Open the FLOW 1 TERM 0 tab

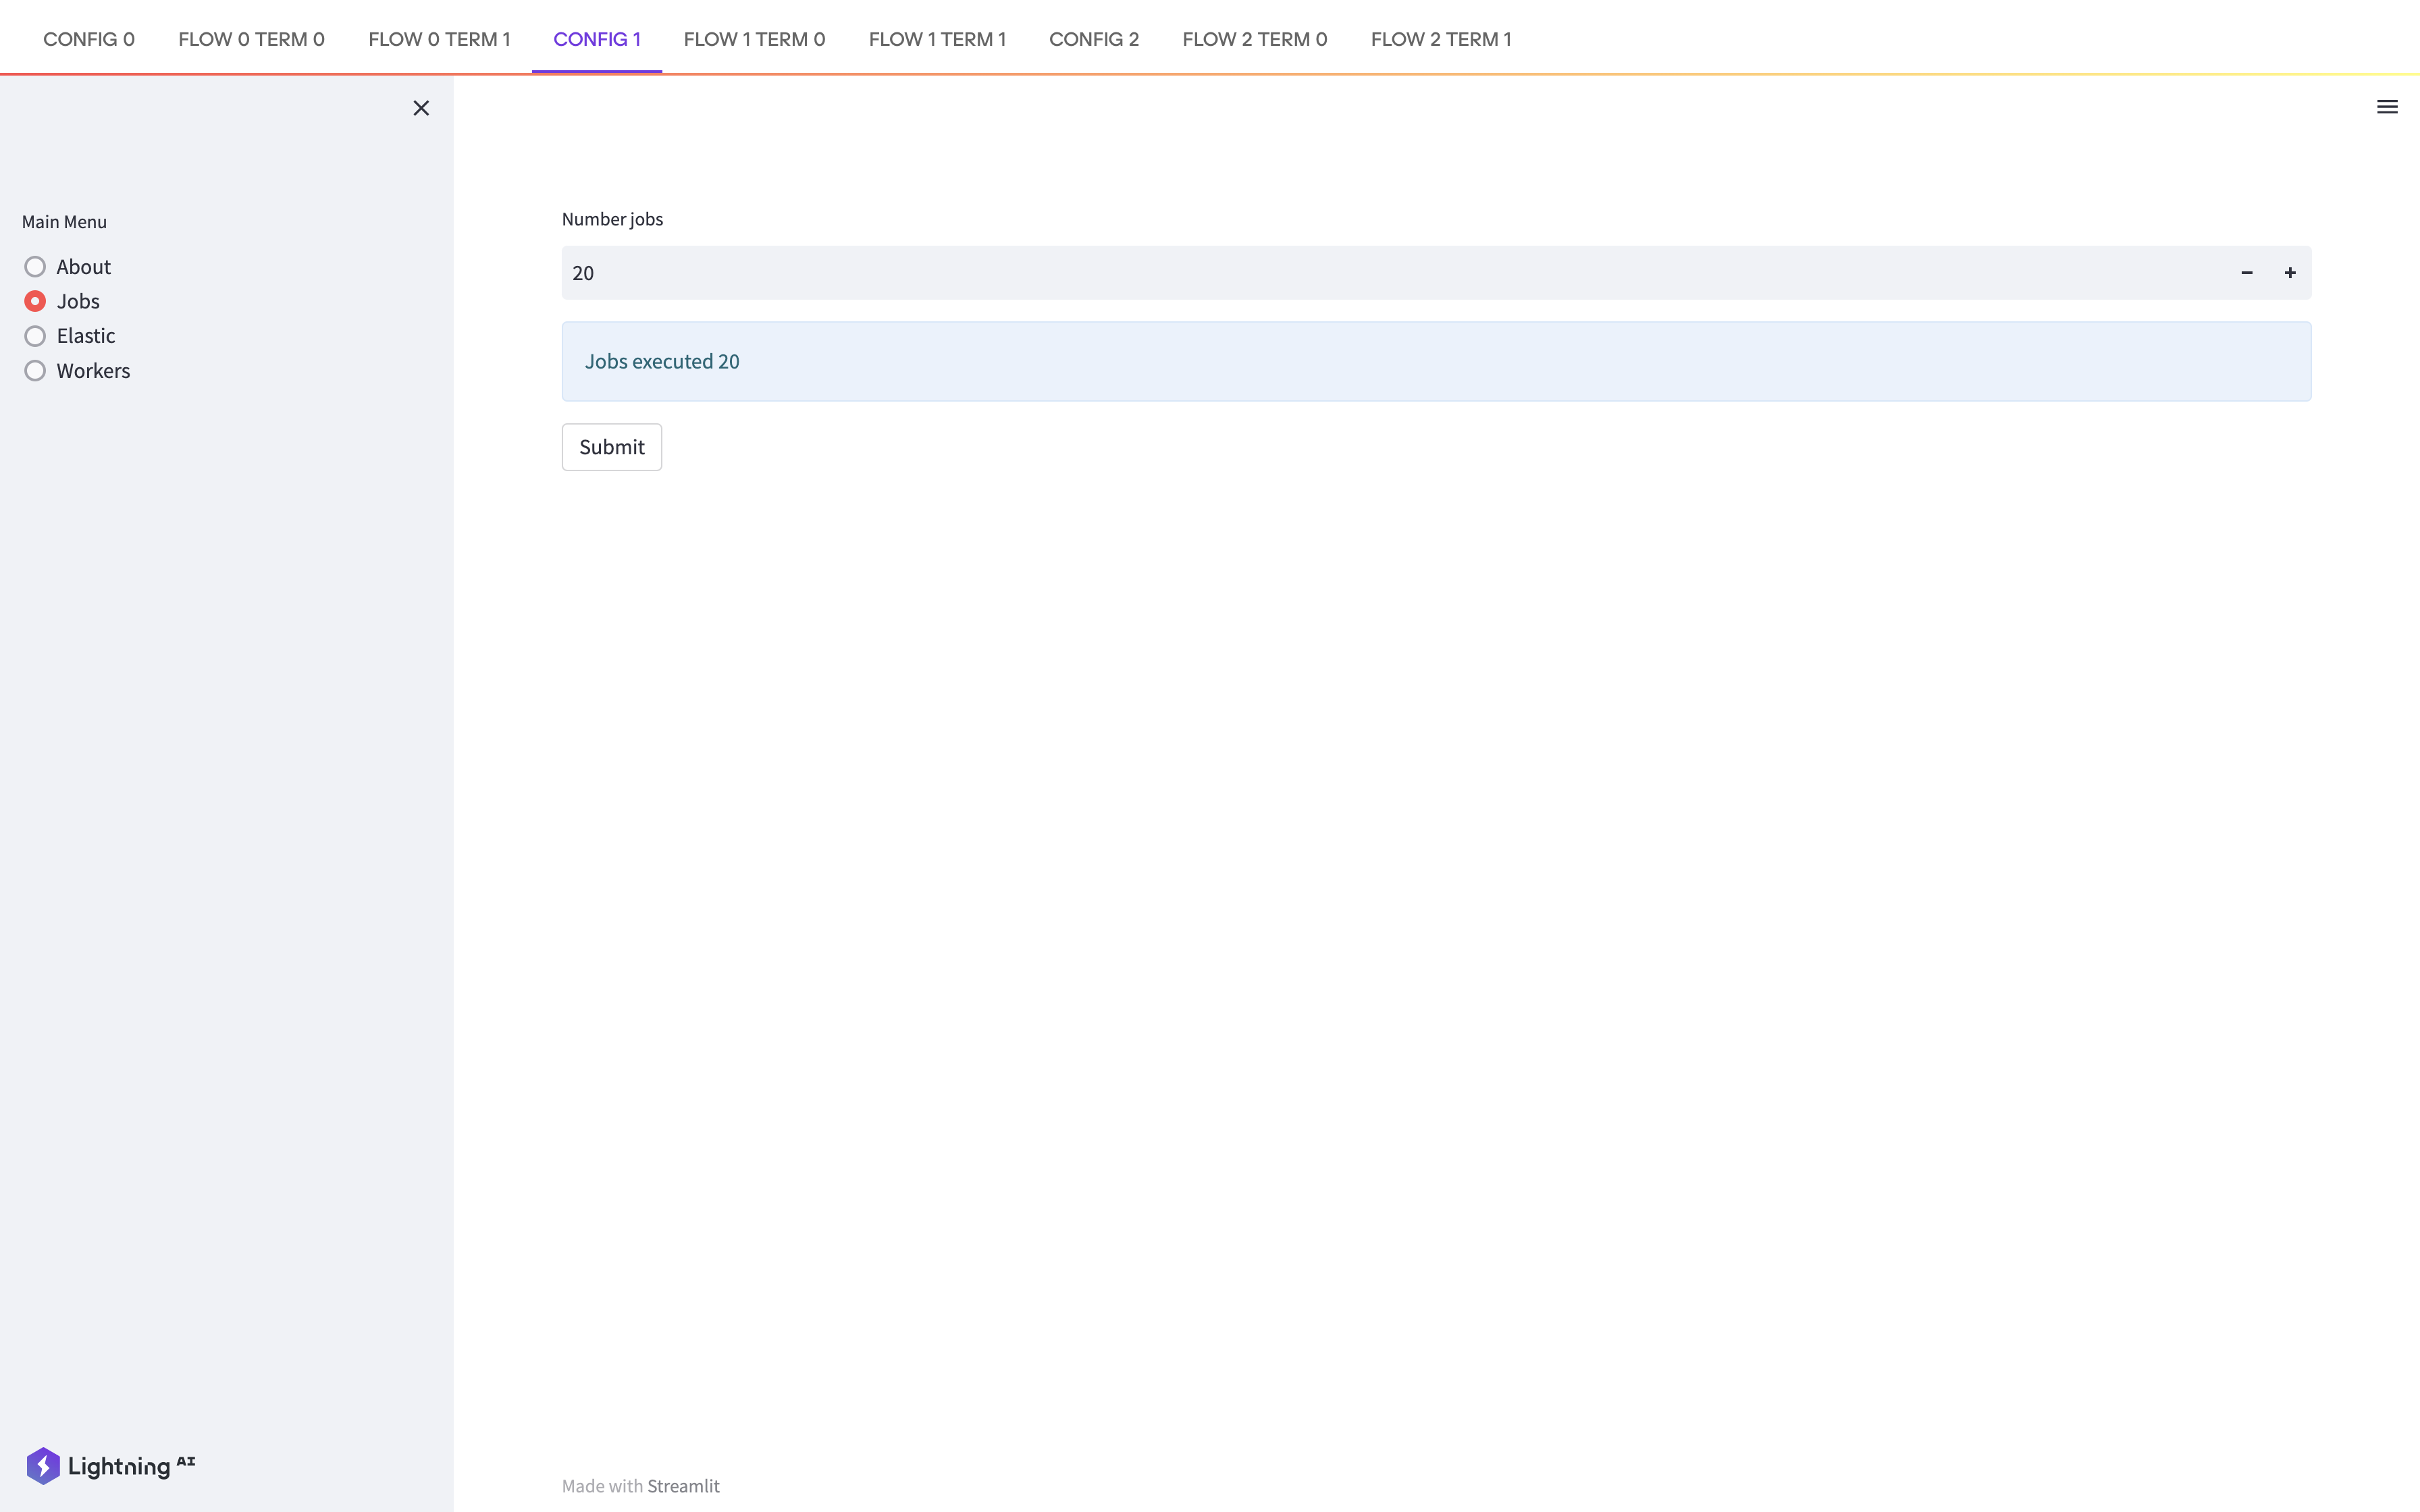(754, 39)
